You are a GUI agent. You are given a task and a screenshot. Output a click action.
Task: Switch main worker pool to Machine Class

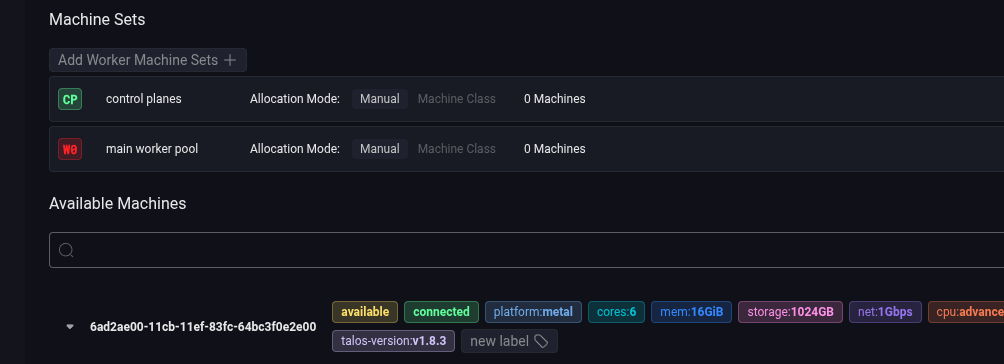tap(457, 149)
